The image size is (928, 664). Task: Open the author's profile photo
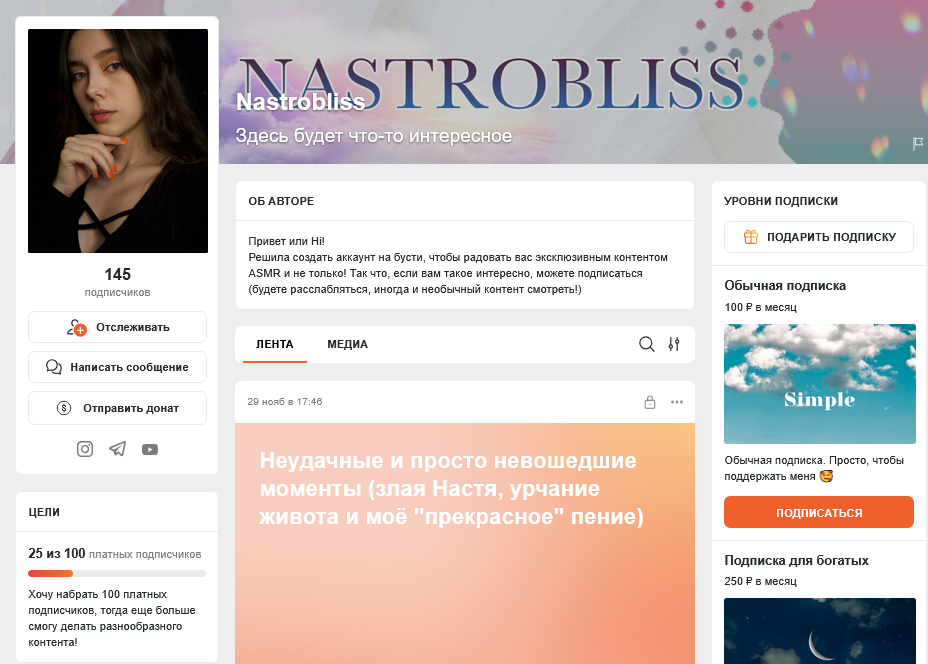coord(118,141)
